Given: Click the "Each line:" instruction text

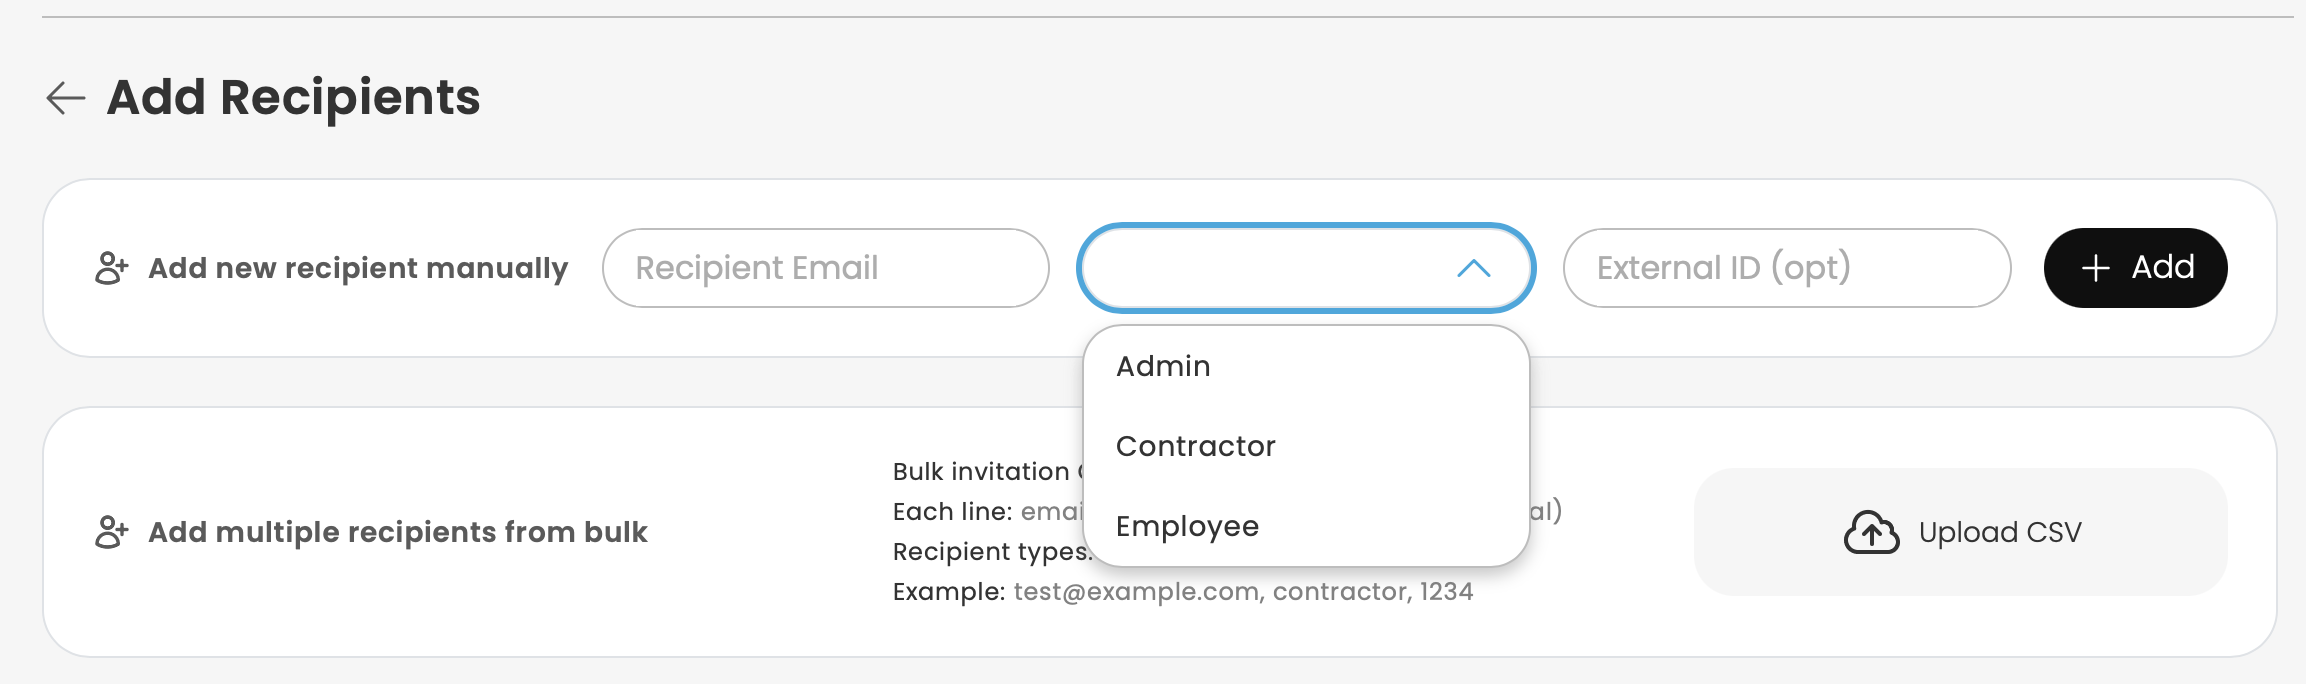Looking at the screenshot, I should (950, 512).
